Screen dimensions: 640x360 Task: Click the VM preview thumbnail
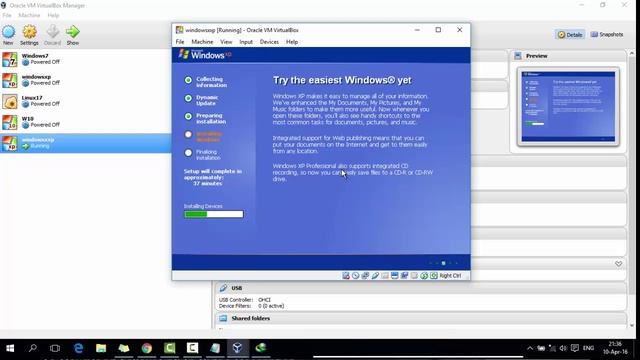[x=568, y=107]
